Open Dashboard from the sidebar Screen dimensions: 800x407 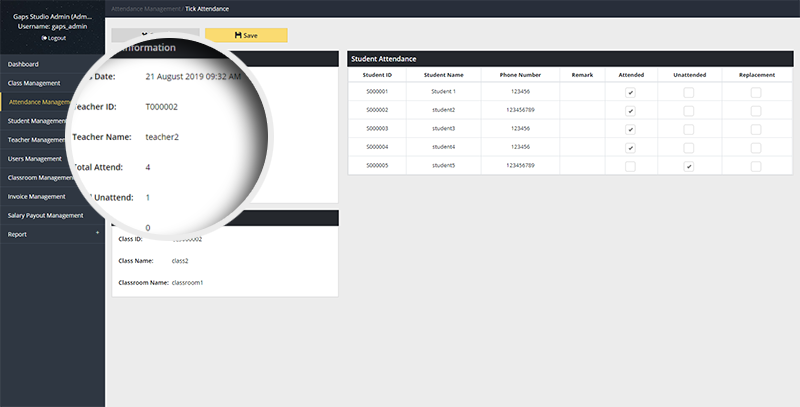tap(23, 64)
